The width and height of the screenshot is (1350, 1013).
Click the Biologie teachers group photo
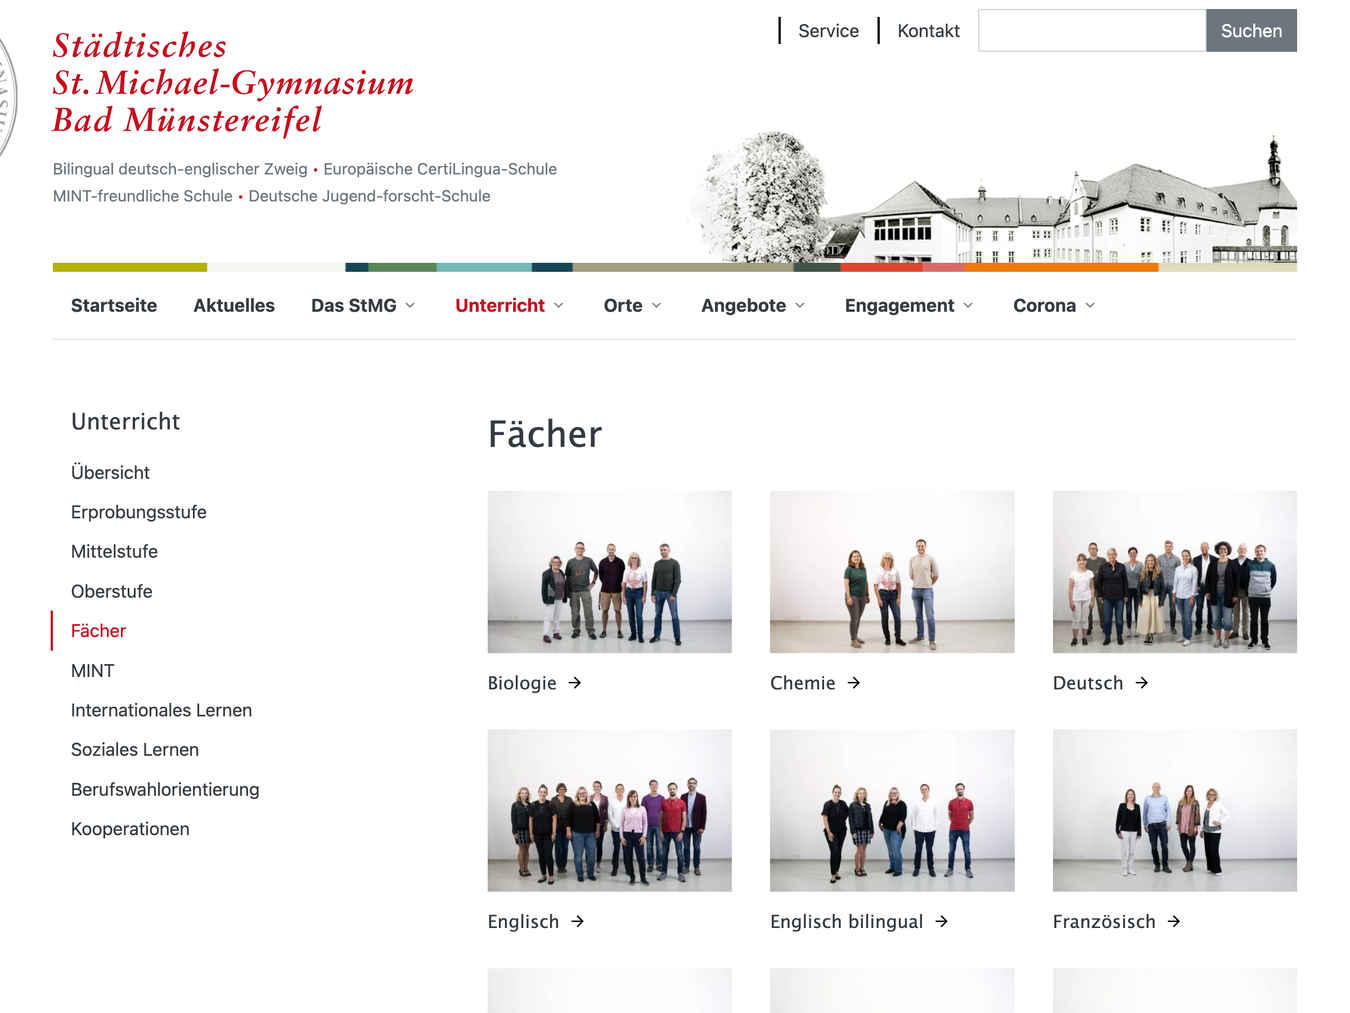click(609, 571)
